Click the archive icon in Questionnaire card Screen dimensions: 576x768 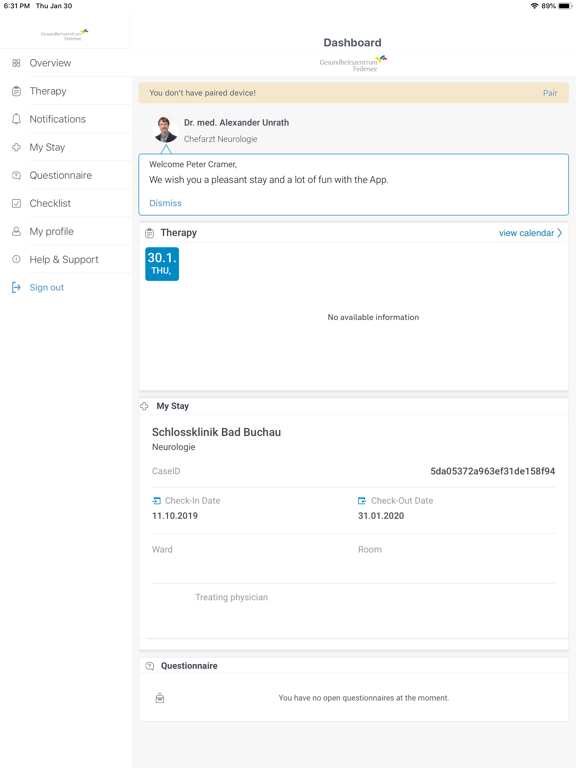pos(160,698)
